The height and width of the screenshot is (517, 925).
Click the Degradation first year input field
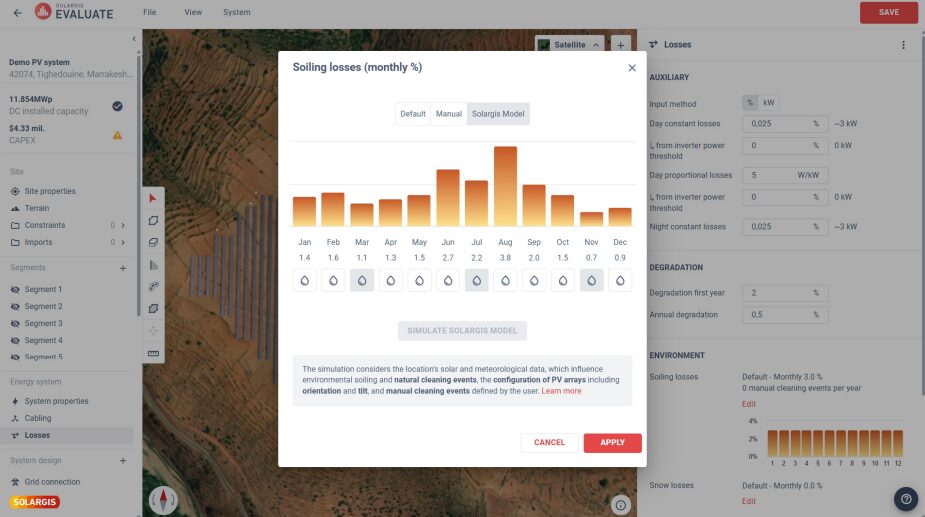coord(777,293)
